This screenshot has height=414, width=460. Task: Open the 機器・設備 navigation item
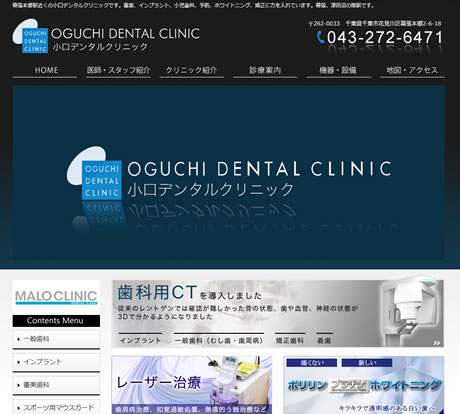339,71
